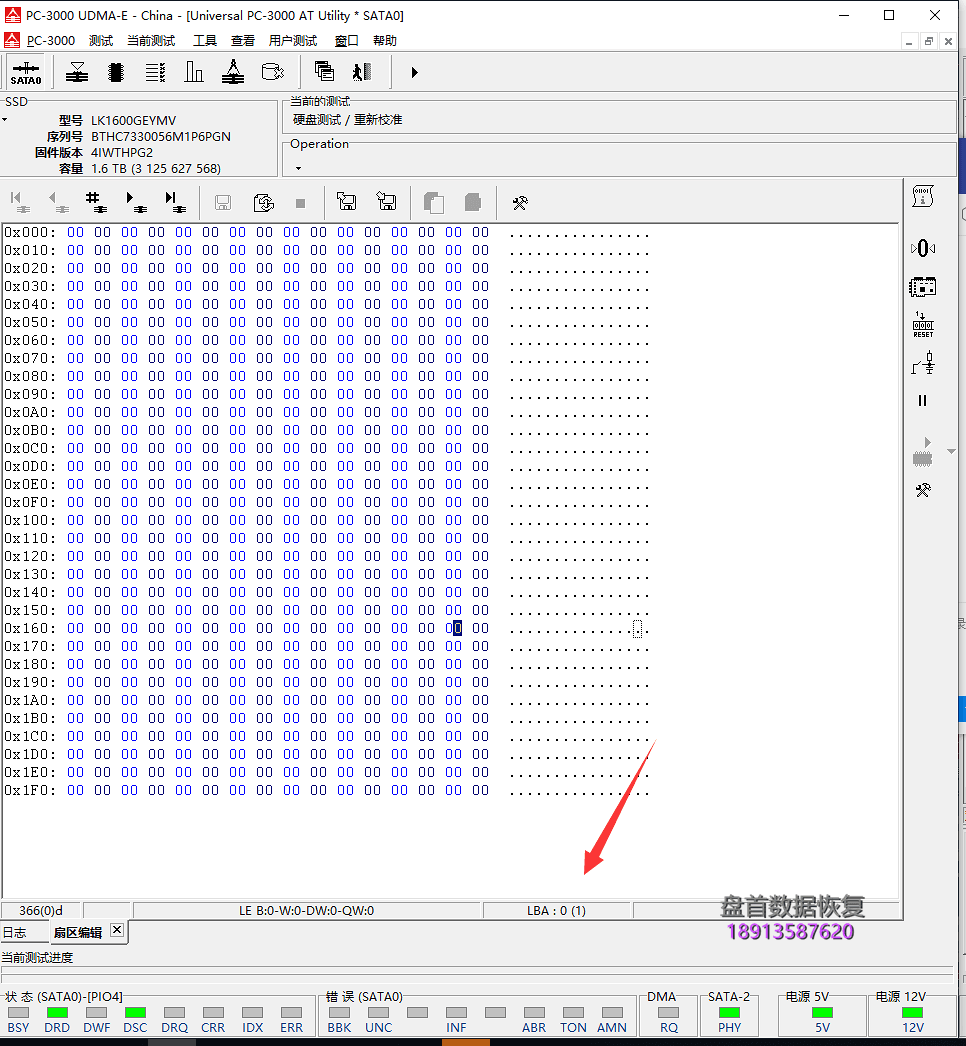
Task: Close the 扇区编辑 tab
Action: coord(117,930)
